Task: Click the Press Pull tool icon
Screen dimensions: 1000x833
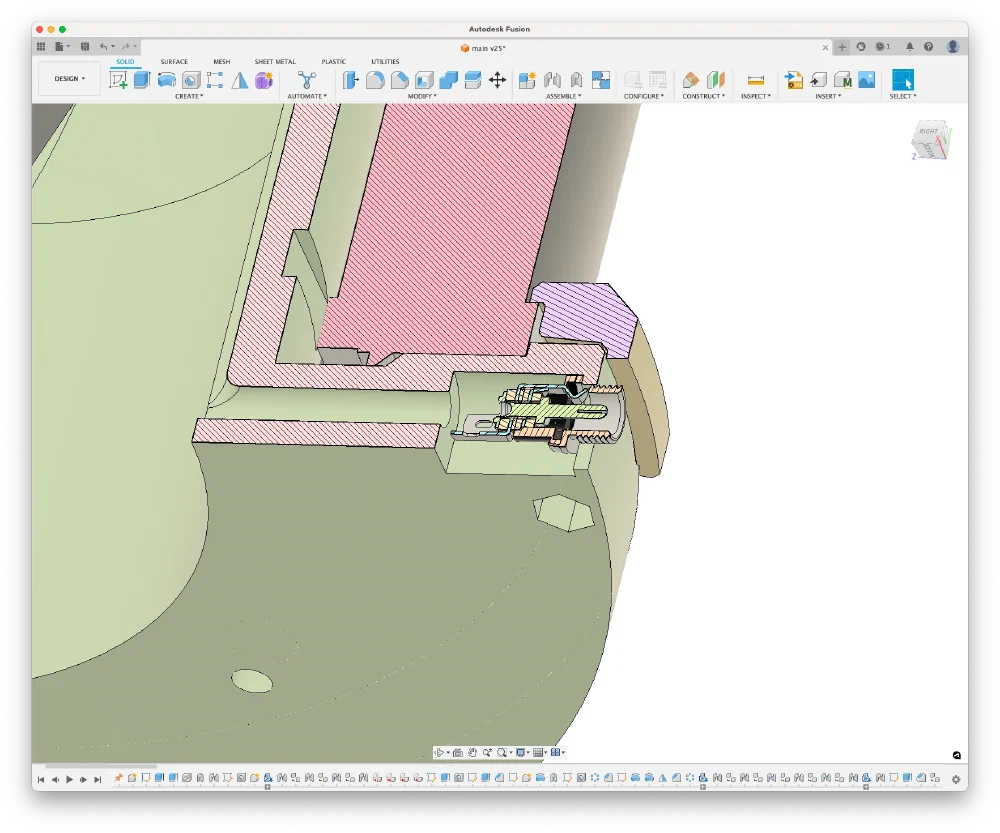Action: pyautogui.click(x=351, y=80)
